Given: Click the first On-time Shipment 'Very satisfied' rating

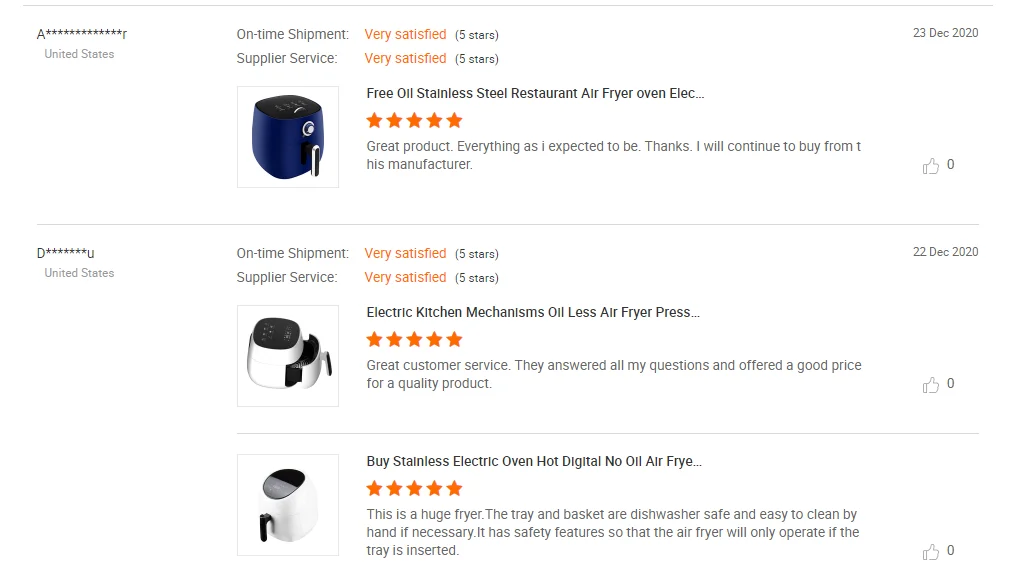Looking at the screenshot, I should click(x=405, y=34).
